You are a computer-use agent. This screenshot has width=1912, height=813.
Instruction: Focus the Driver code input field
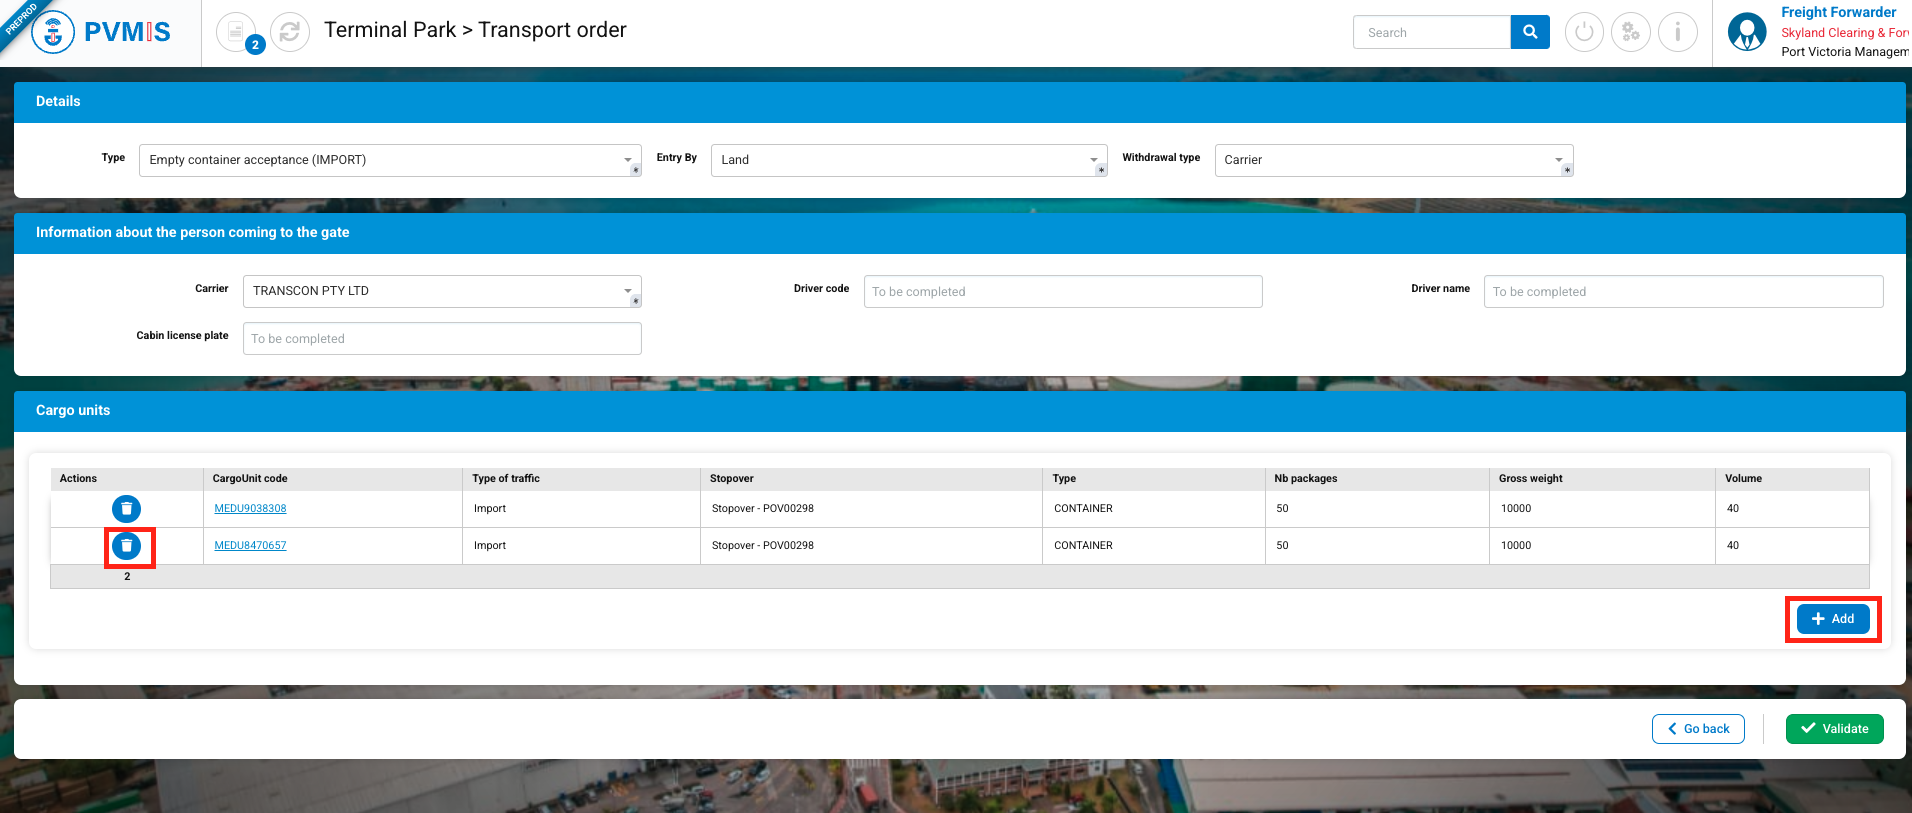(1062, 292)
